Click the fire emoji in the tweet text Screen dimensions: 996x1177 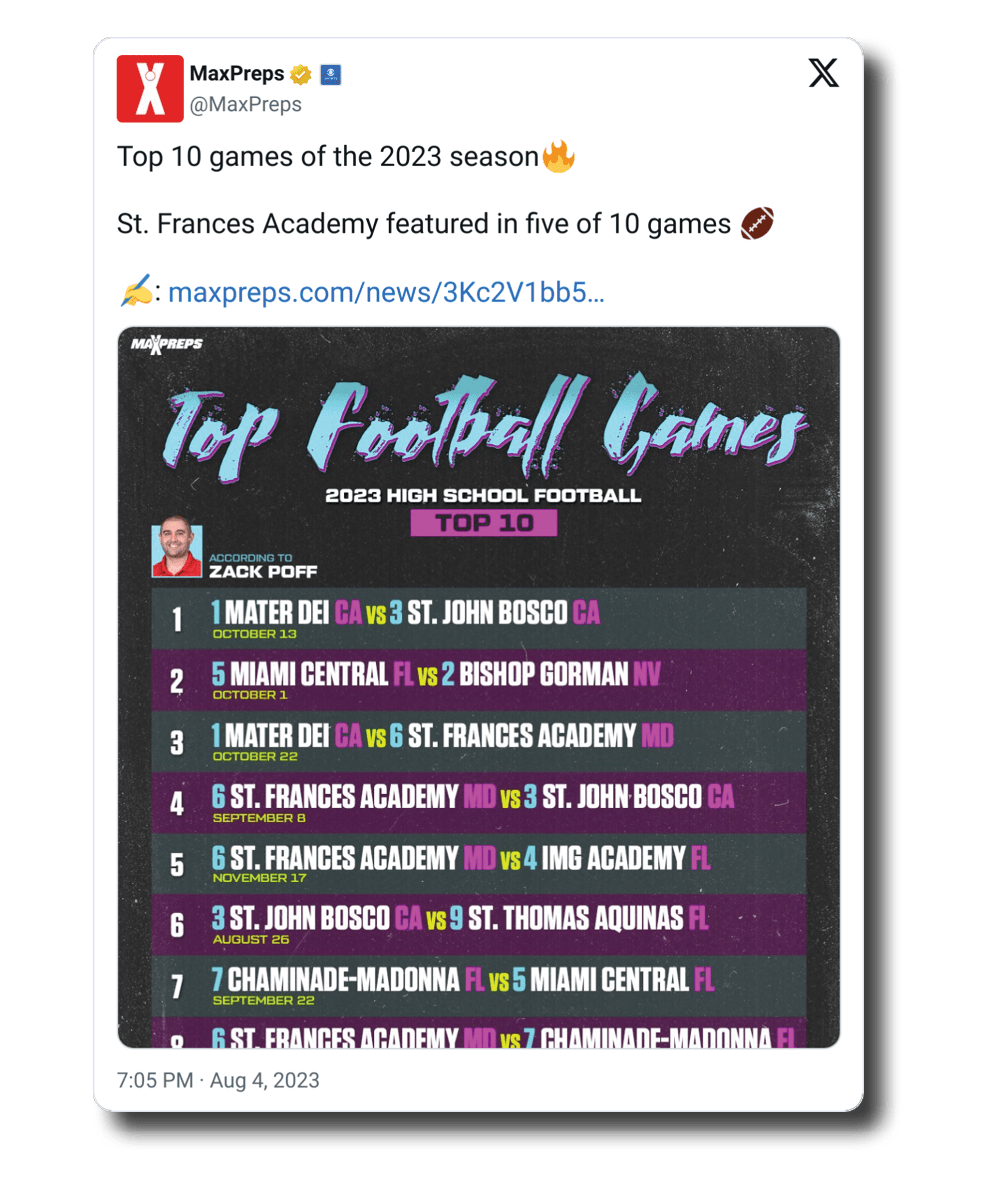click(558, 157)
